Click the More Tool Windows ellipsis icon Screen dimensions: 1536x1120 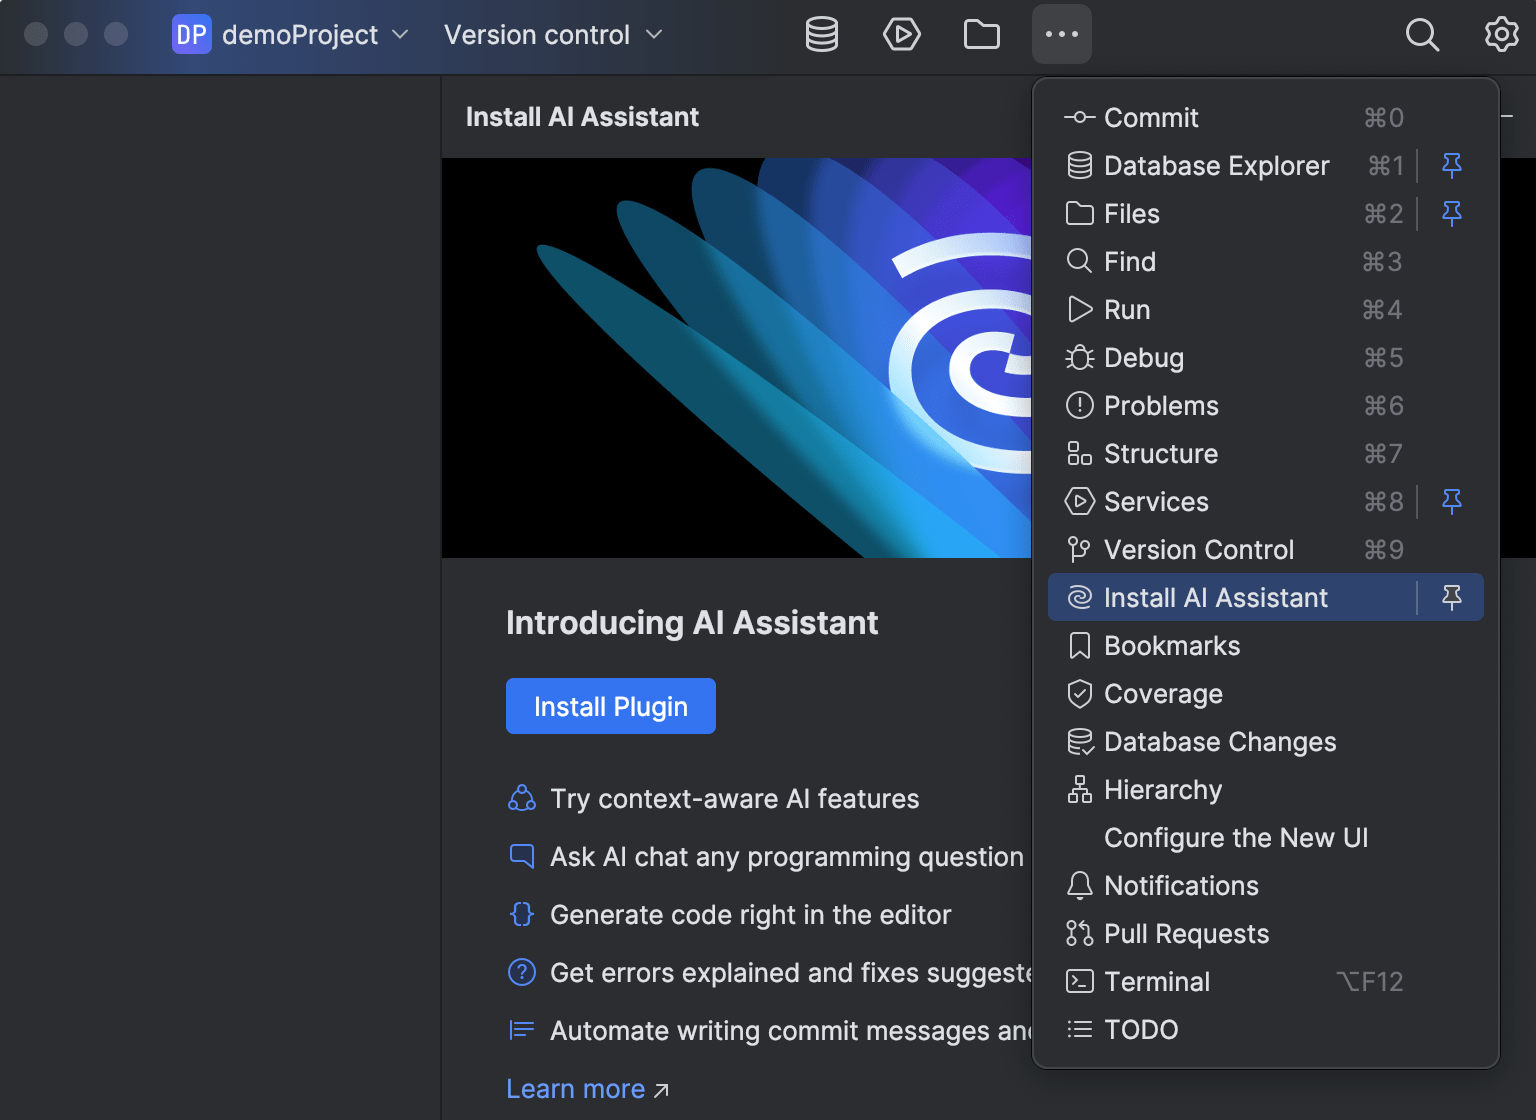[1061, 34]
